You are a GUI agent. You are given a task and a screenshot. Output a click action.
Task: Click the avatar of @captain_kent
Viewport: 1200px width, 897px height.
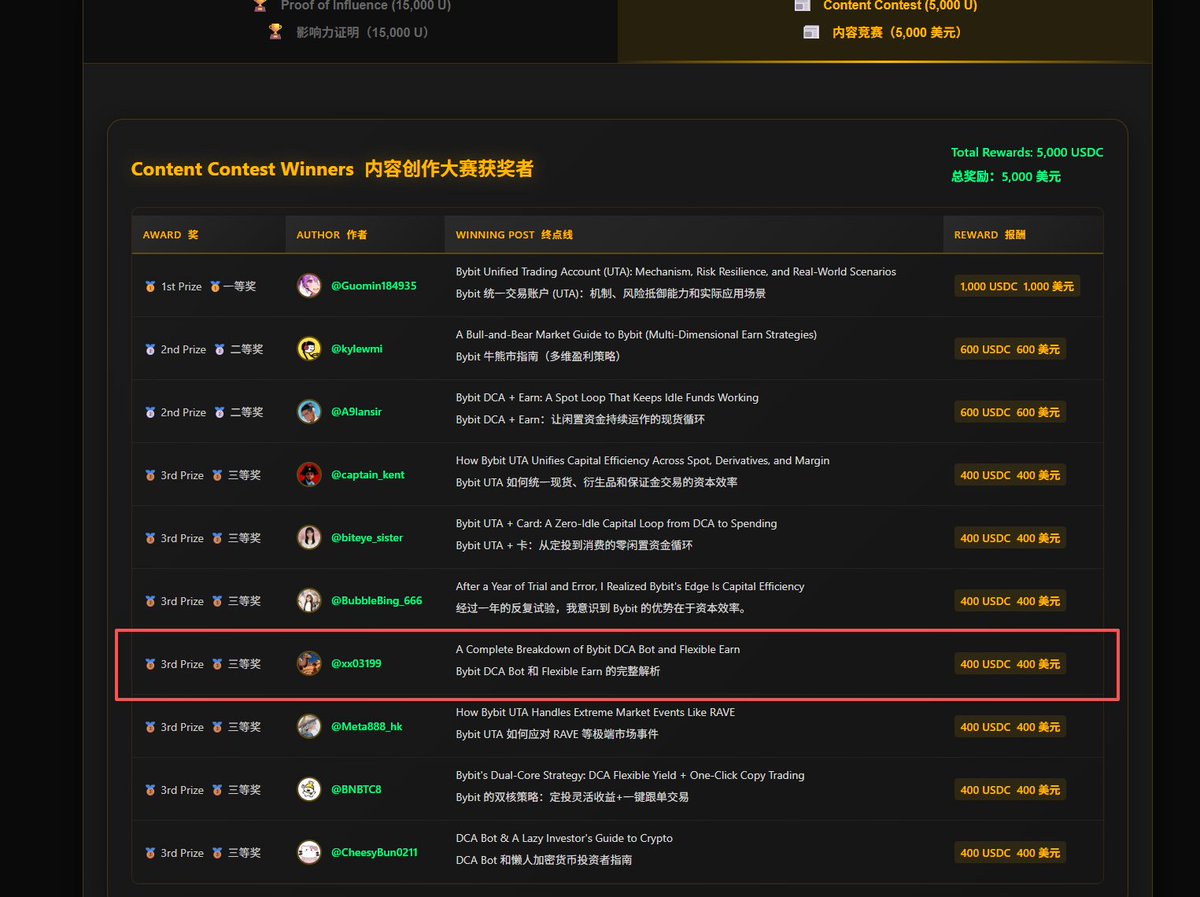tap(309, 475)
